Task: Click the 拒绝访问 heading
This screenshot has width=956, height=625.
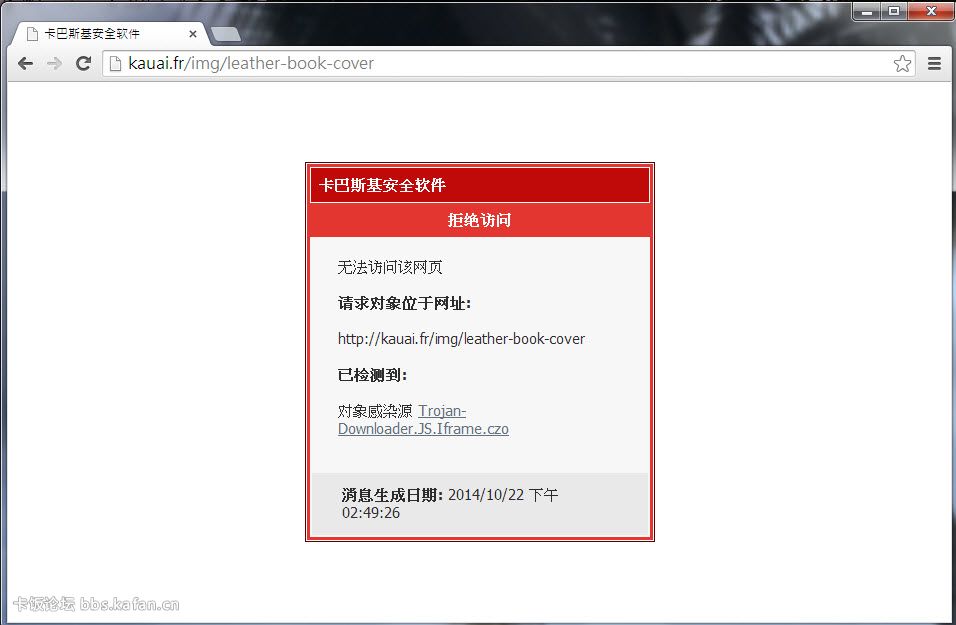Action: [480, 220]
